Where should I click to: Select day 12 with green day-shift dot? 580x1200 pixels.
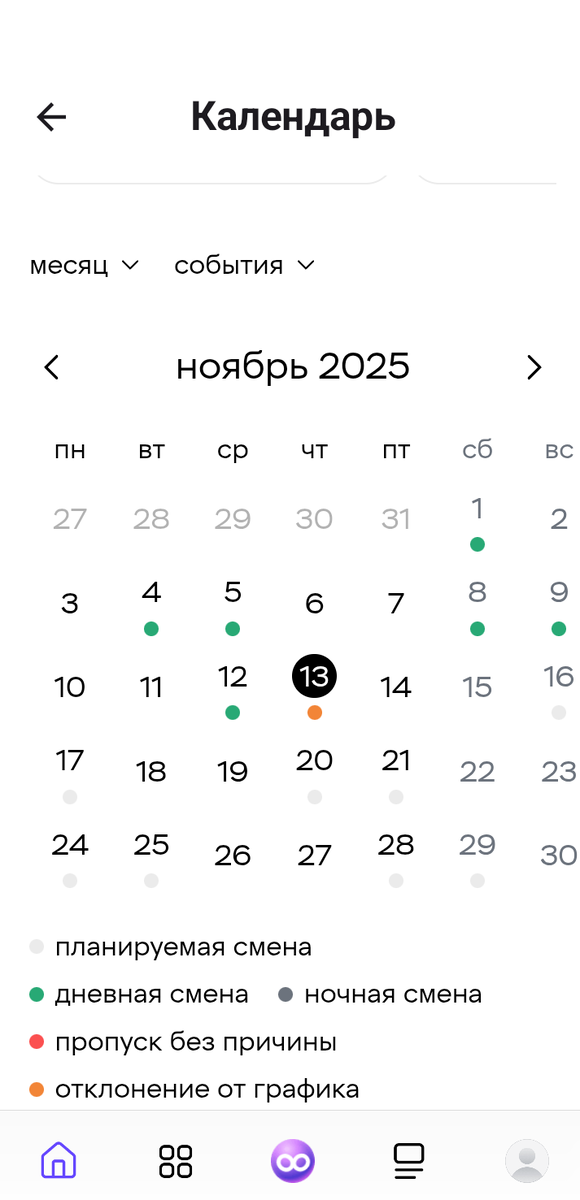(x=232, y=676)
